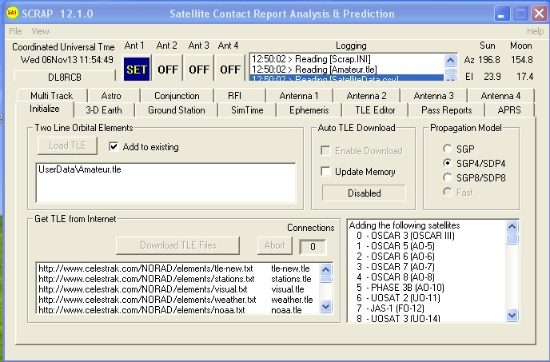
Task: Select the Initialize tab
Action: 44,109
